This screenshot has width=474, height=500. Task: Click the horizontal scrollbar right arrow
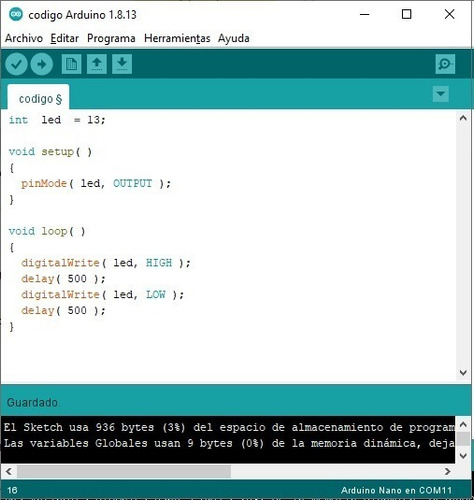(x=448, y=471)
